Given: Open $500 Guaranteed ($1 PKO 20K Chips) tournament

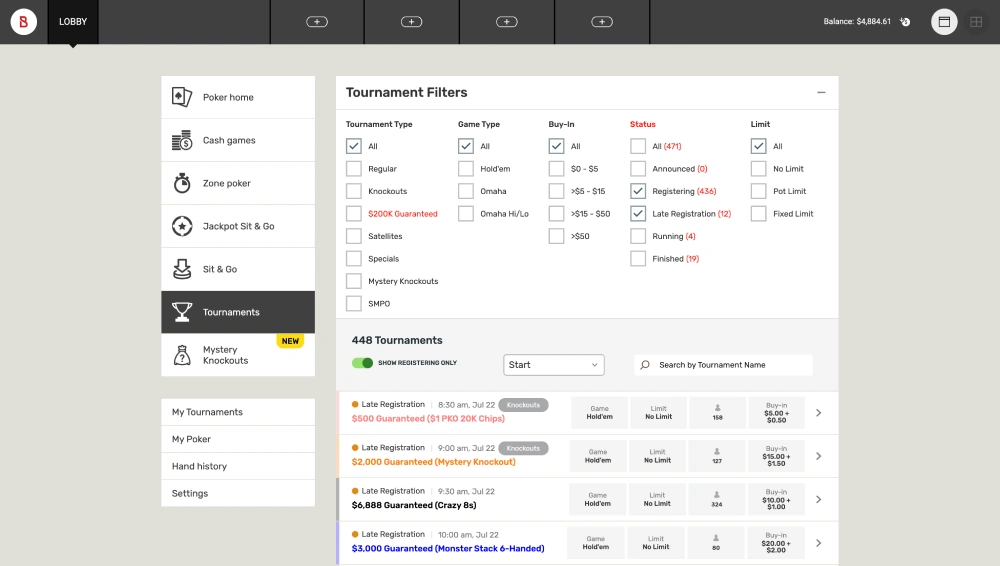Looking at the screenshot, I should tap(428, 419).
